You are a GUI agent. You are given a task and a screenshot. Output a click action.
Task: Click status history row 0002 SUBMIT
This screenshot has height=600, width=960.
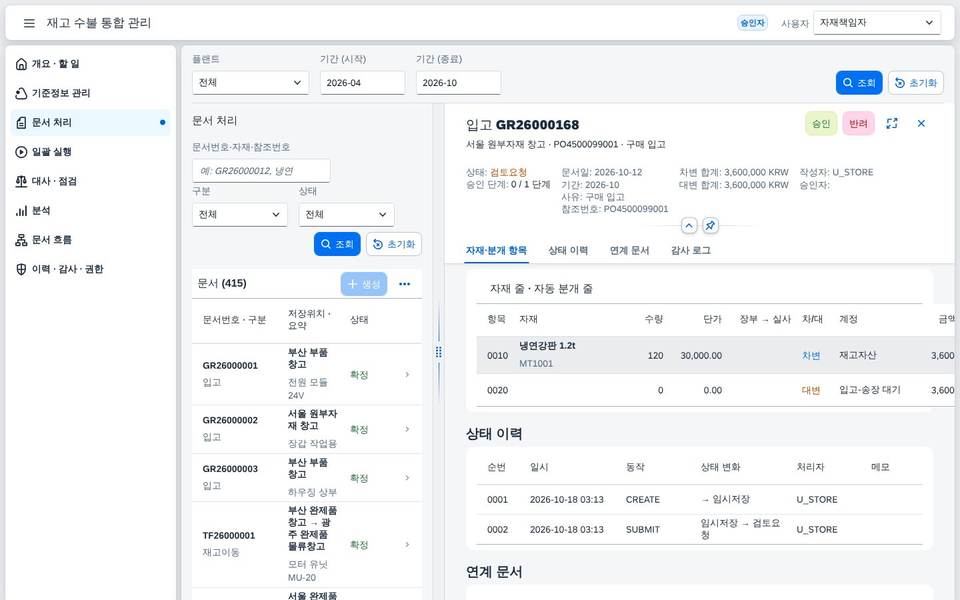click(699, 530)
